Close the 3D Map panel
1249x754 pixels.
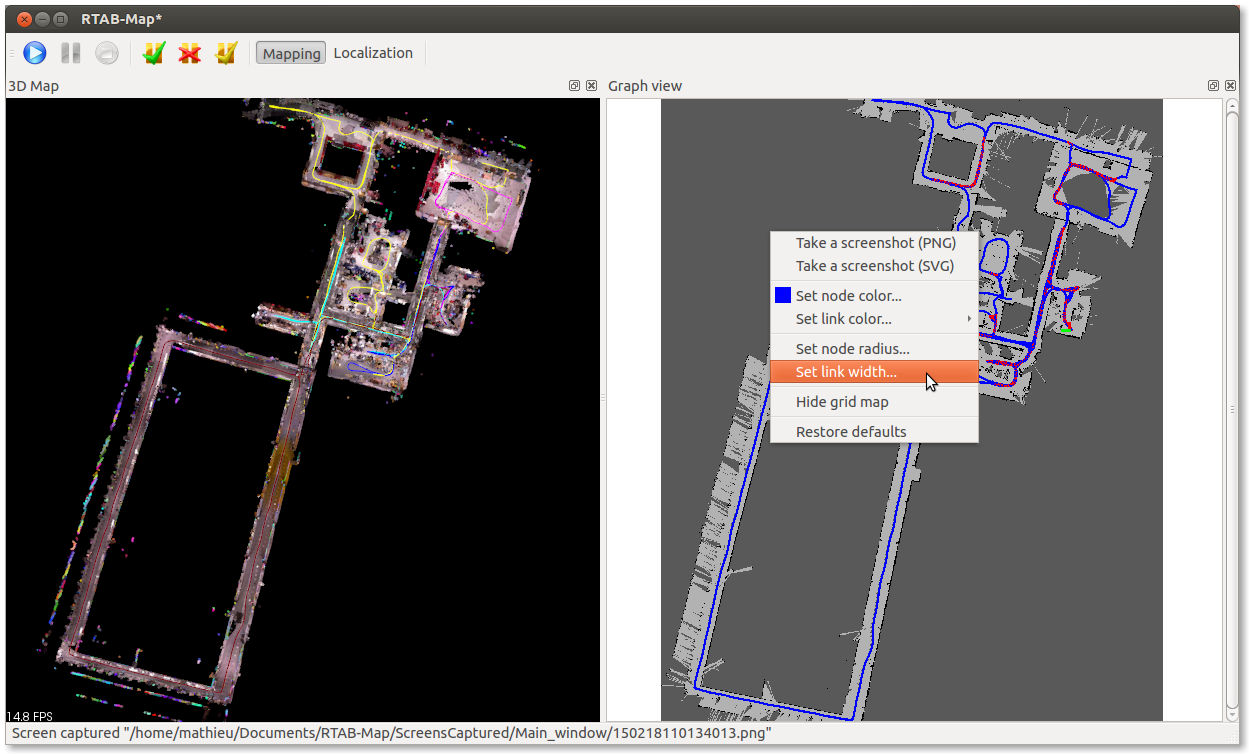(x=591, y=86)
